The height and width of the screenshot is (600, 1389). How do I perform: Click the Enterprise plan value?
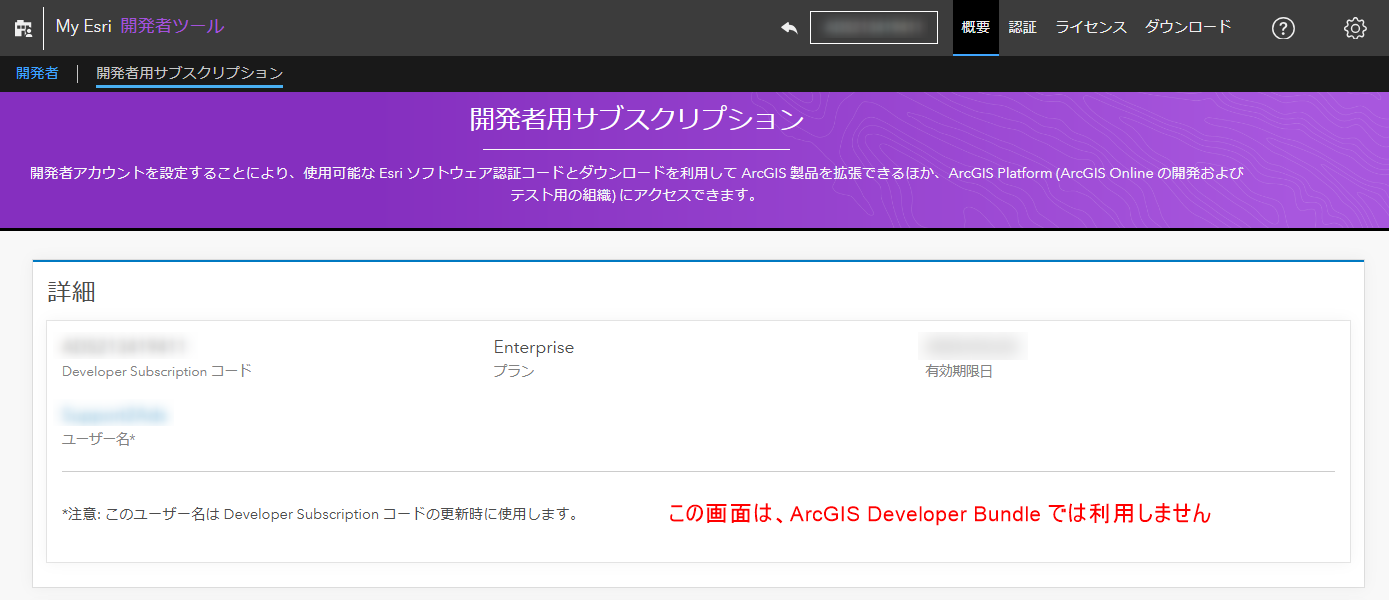coord(533,347)
